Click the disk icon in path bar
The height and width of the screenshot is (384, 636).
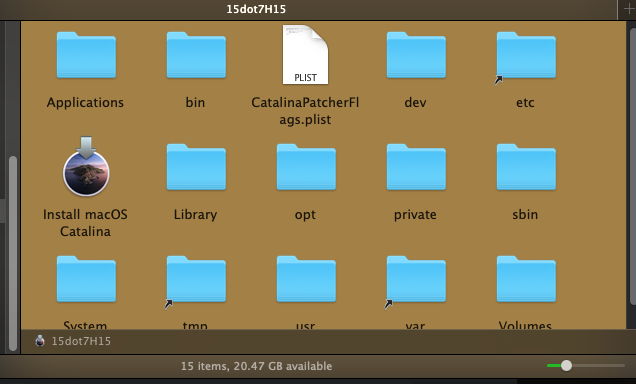click(40, 341)
